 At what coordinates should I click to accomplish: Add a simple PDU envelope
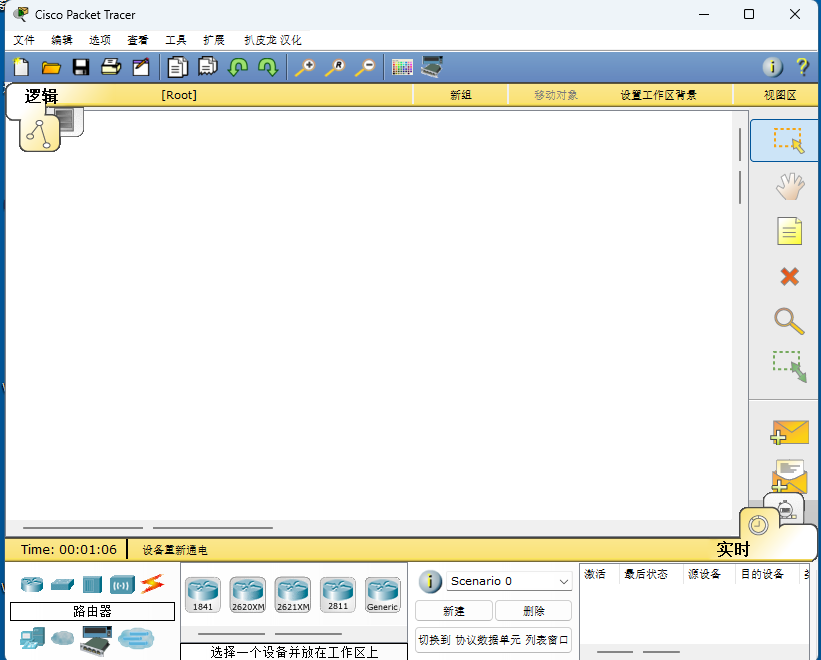point(790,433)
